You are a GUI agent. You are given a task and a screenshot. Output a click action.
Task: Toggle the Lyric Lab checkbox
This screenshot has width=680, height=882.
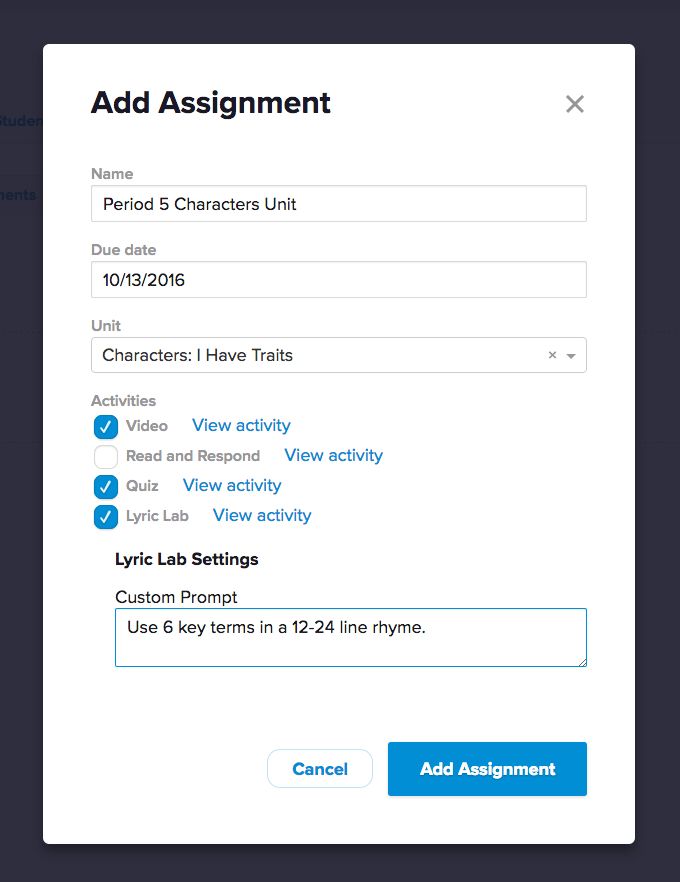point(106,517)
